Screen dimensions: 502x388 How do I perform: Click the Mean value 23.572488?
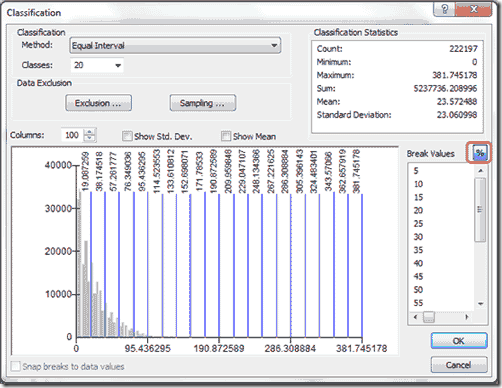(457, 101)
